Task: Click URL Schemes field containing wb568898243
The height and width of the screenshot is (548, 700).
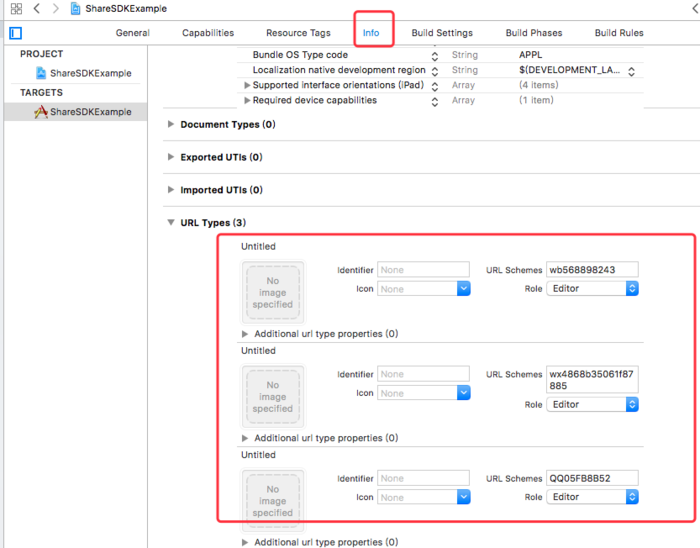Action: pyautogui.click(x=592, y=270)
